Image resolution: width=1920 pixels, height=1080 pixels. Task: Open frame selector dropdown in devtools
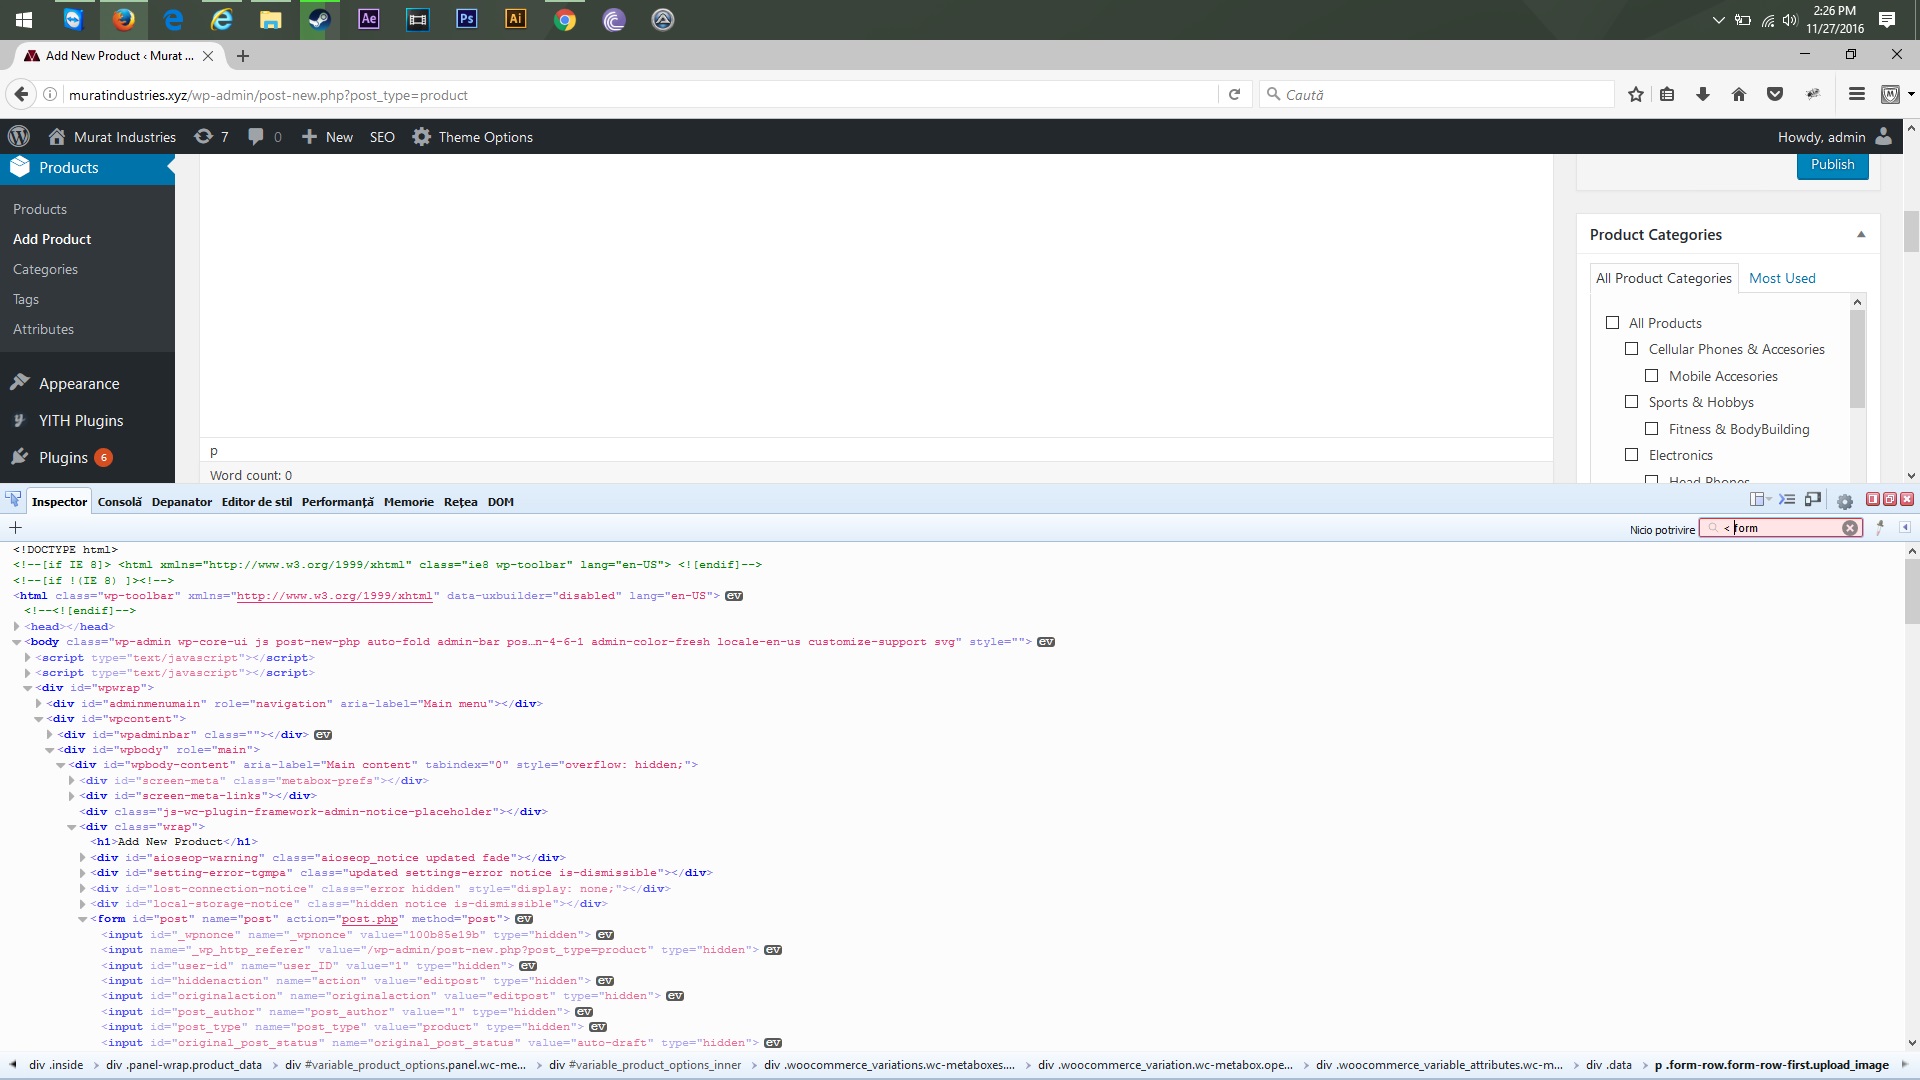pyautogui.click(x=1760, y=500)
